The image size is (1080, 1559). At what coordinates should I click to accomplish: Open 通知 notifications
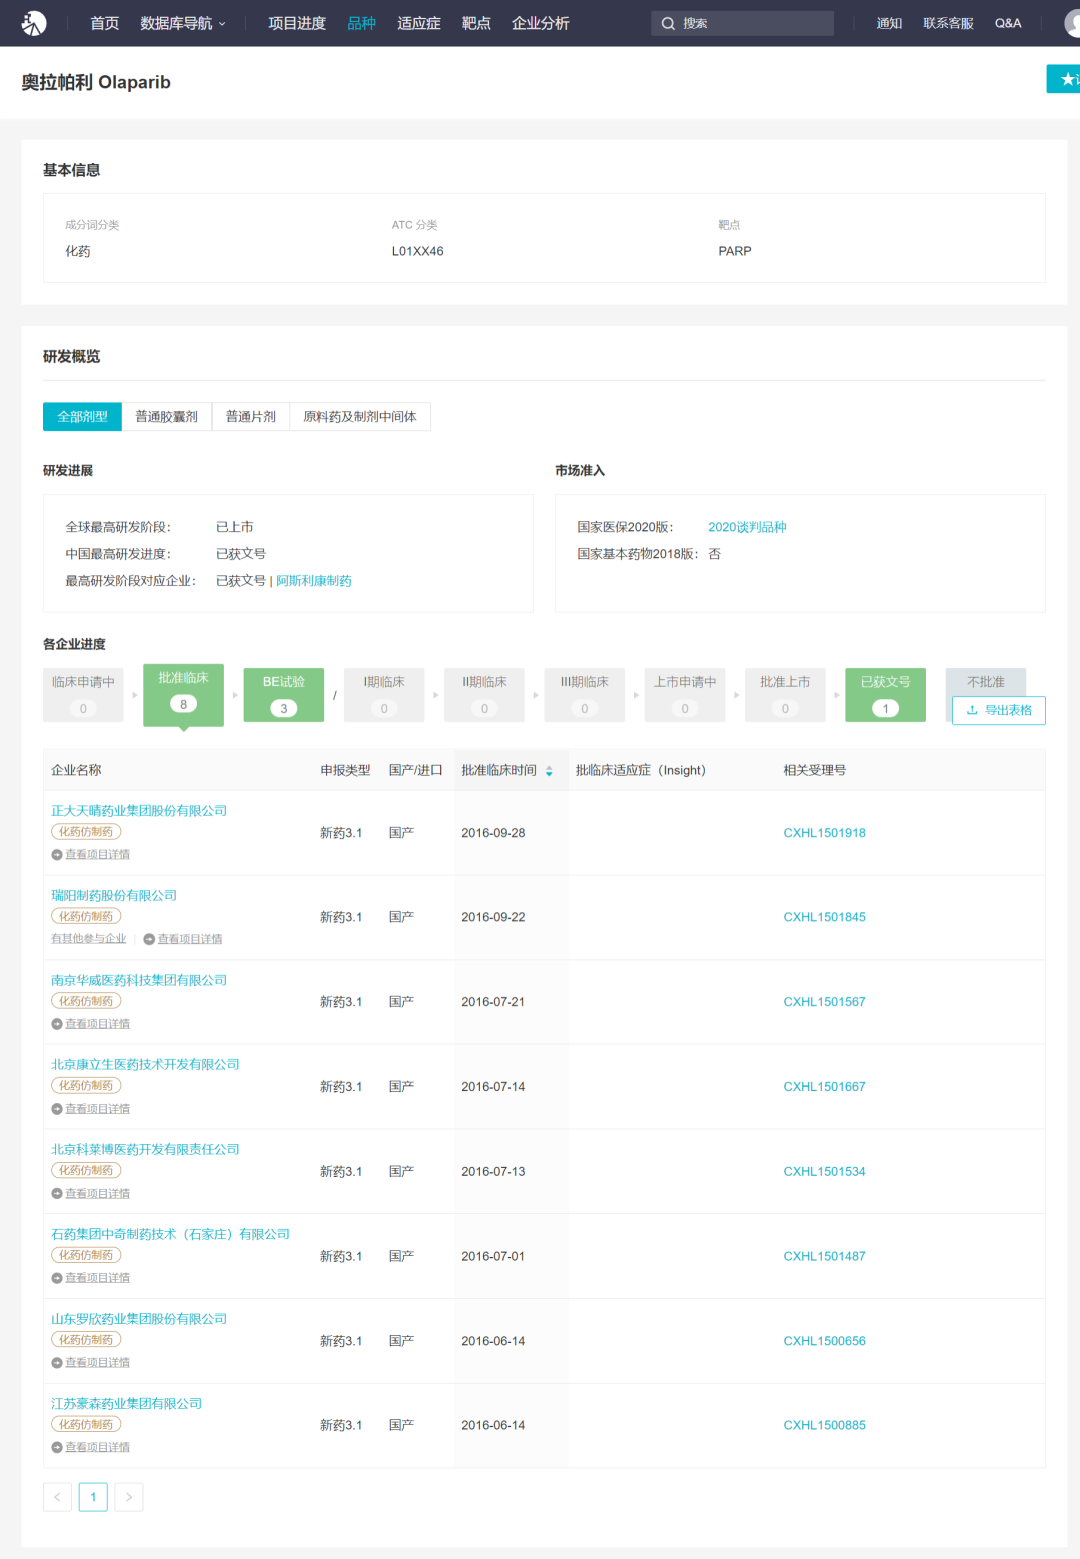(889, 23)
